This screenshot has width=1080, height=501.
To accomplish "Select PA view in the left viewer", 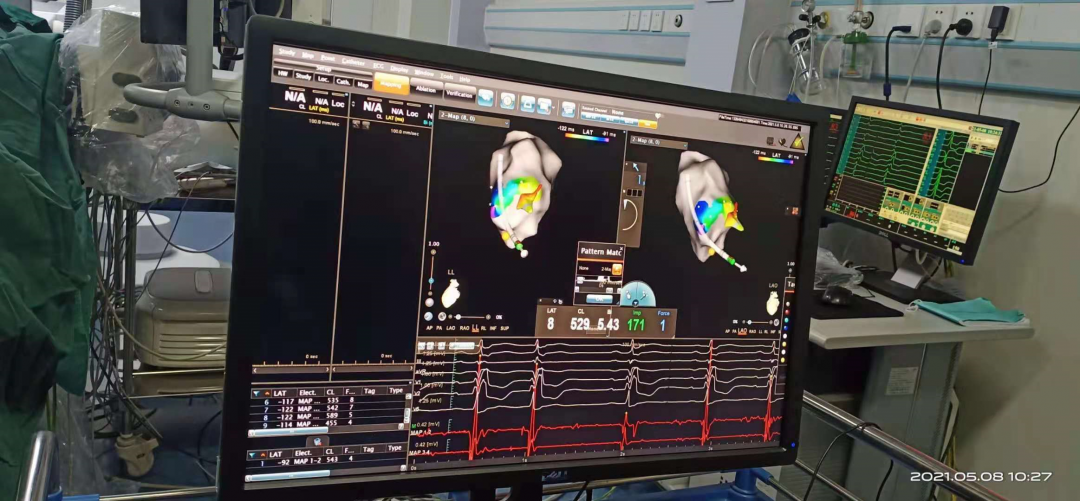I will pos(439,328).
